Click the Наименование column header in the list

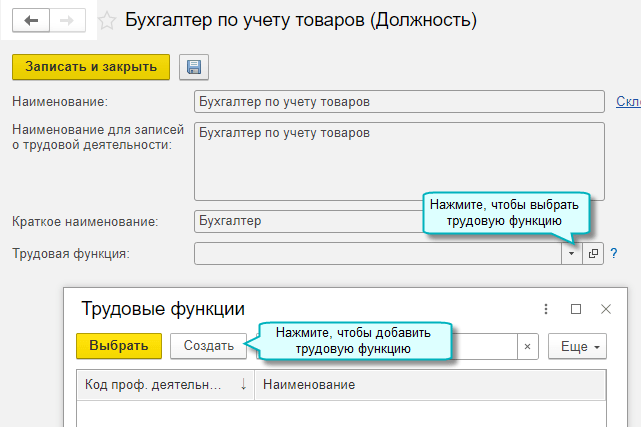tap(430, 385)
